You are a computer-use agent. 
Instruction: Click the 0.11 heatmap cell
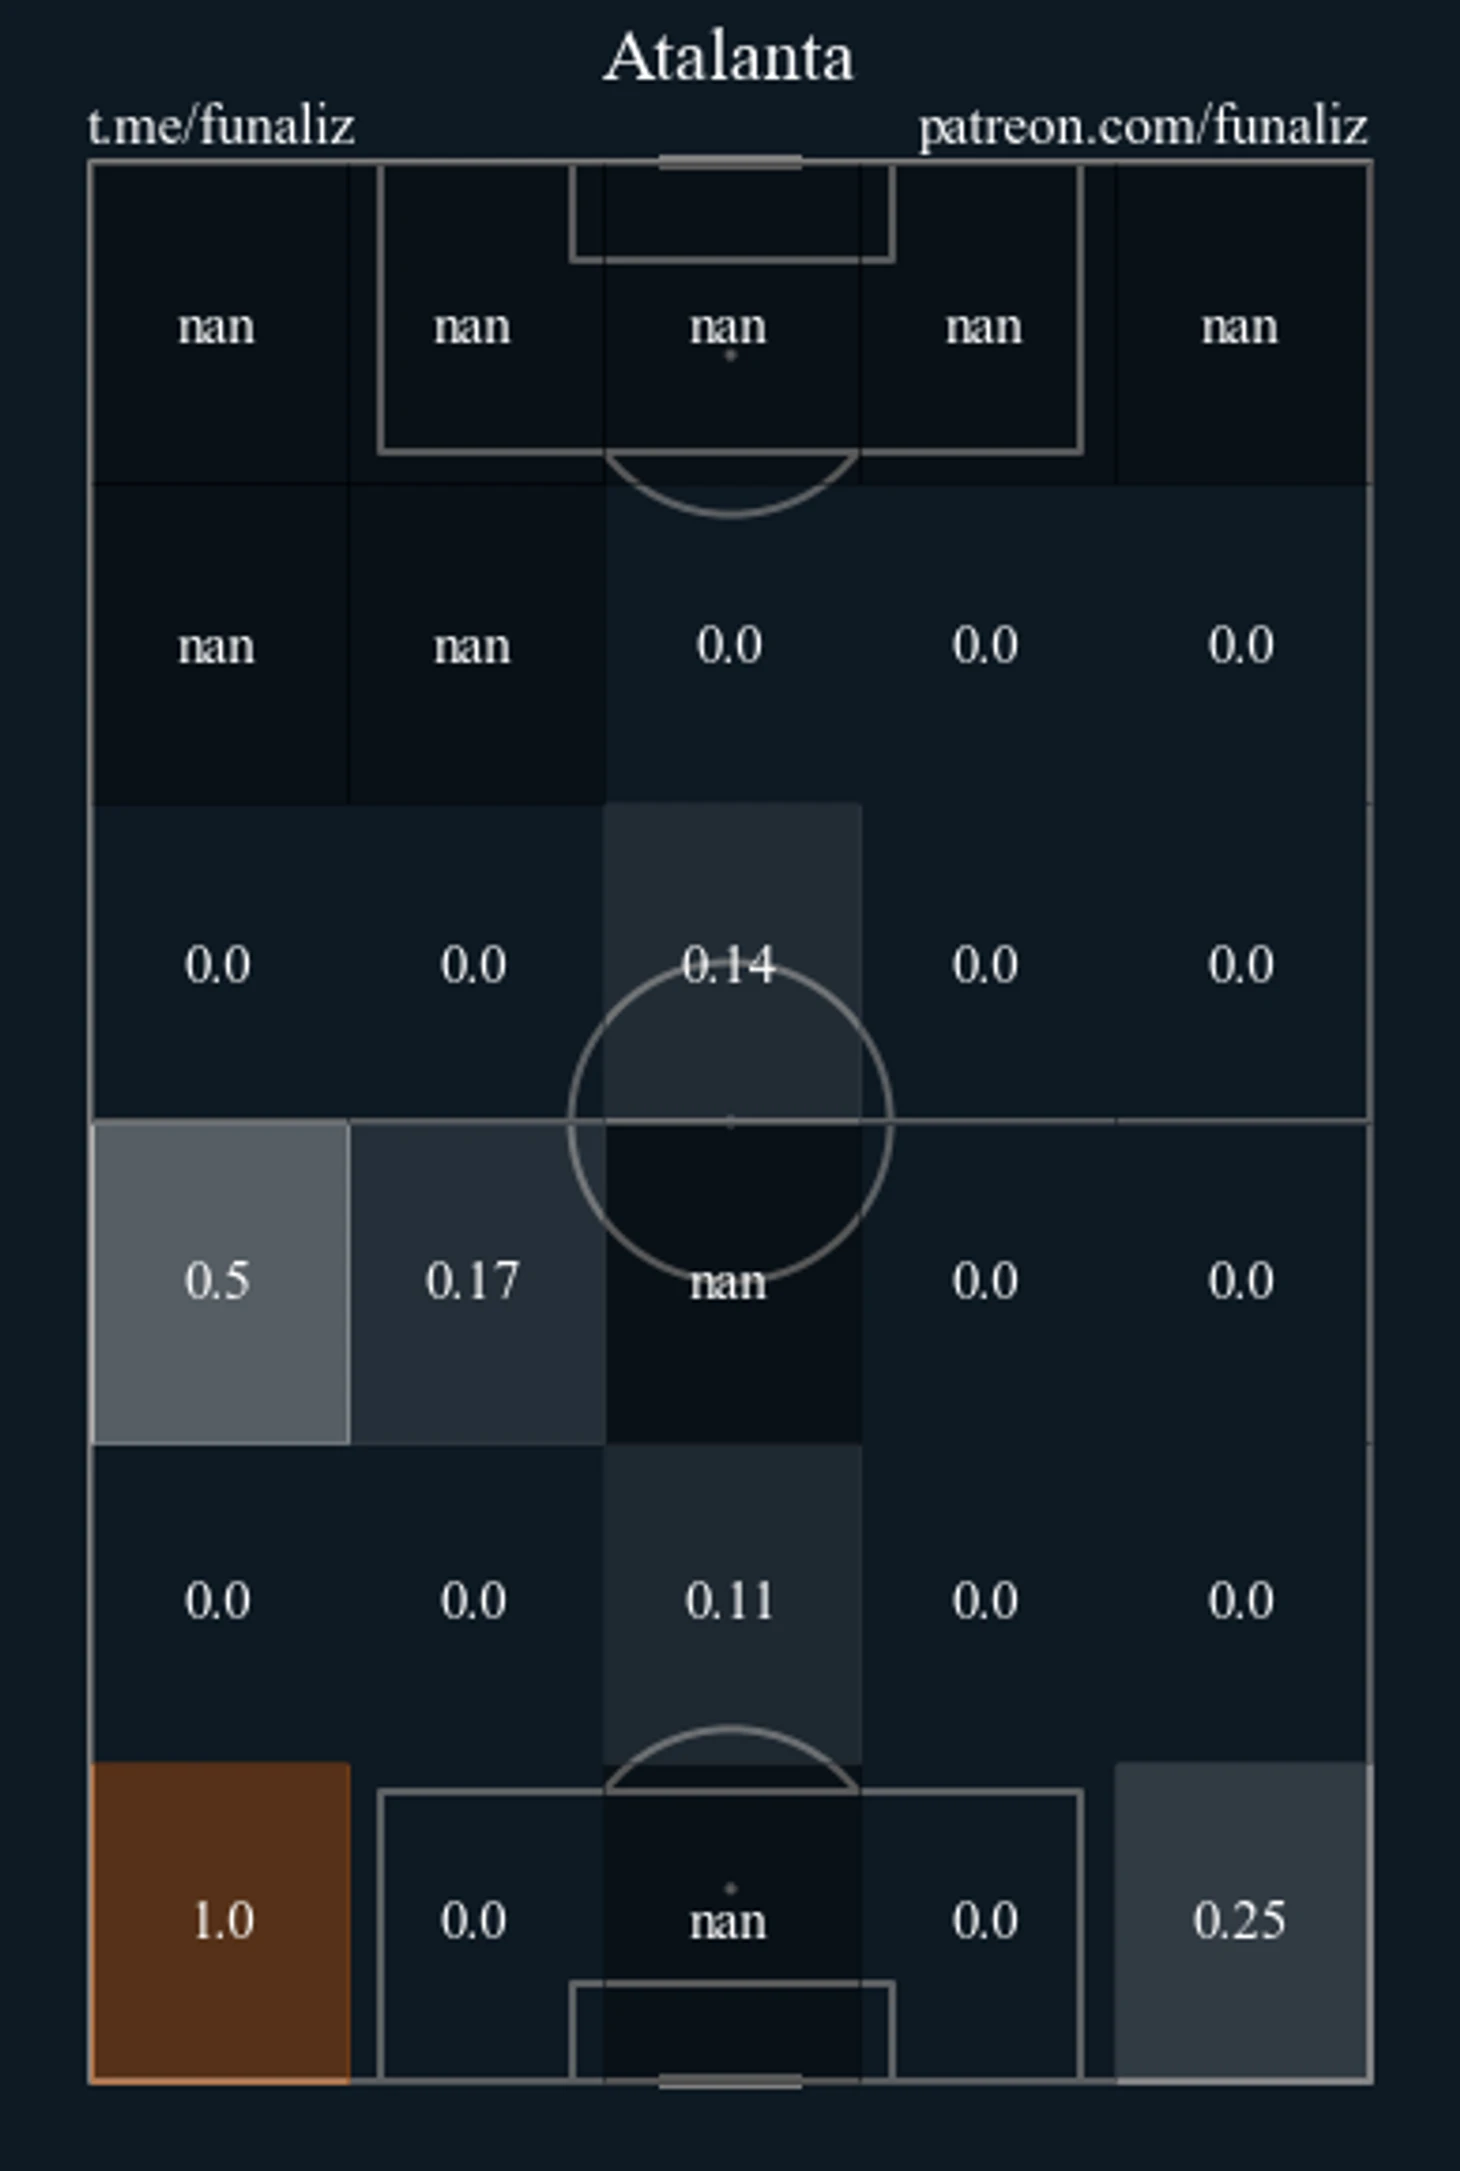coord(732,1602)
